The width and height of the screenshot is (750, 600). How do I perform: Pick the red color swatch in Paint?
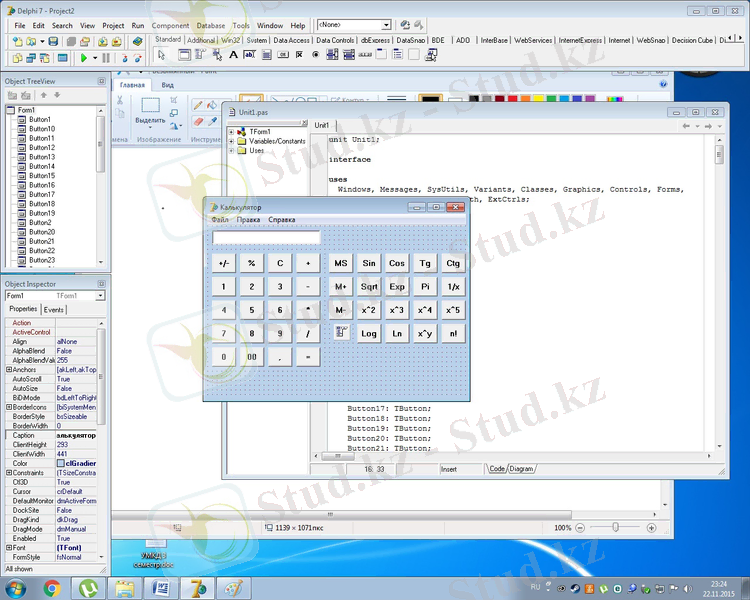coord(512,99)
